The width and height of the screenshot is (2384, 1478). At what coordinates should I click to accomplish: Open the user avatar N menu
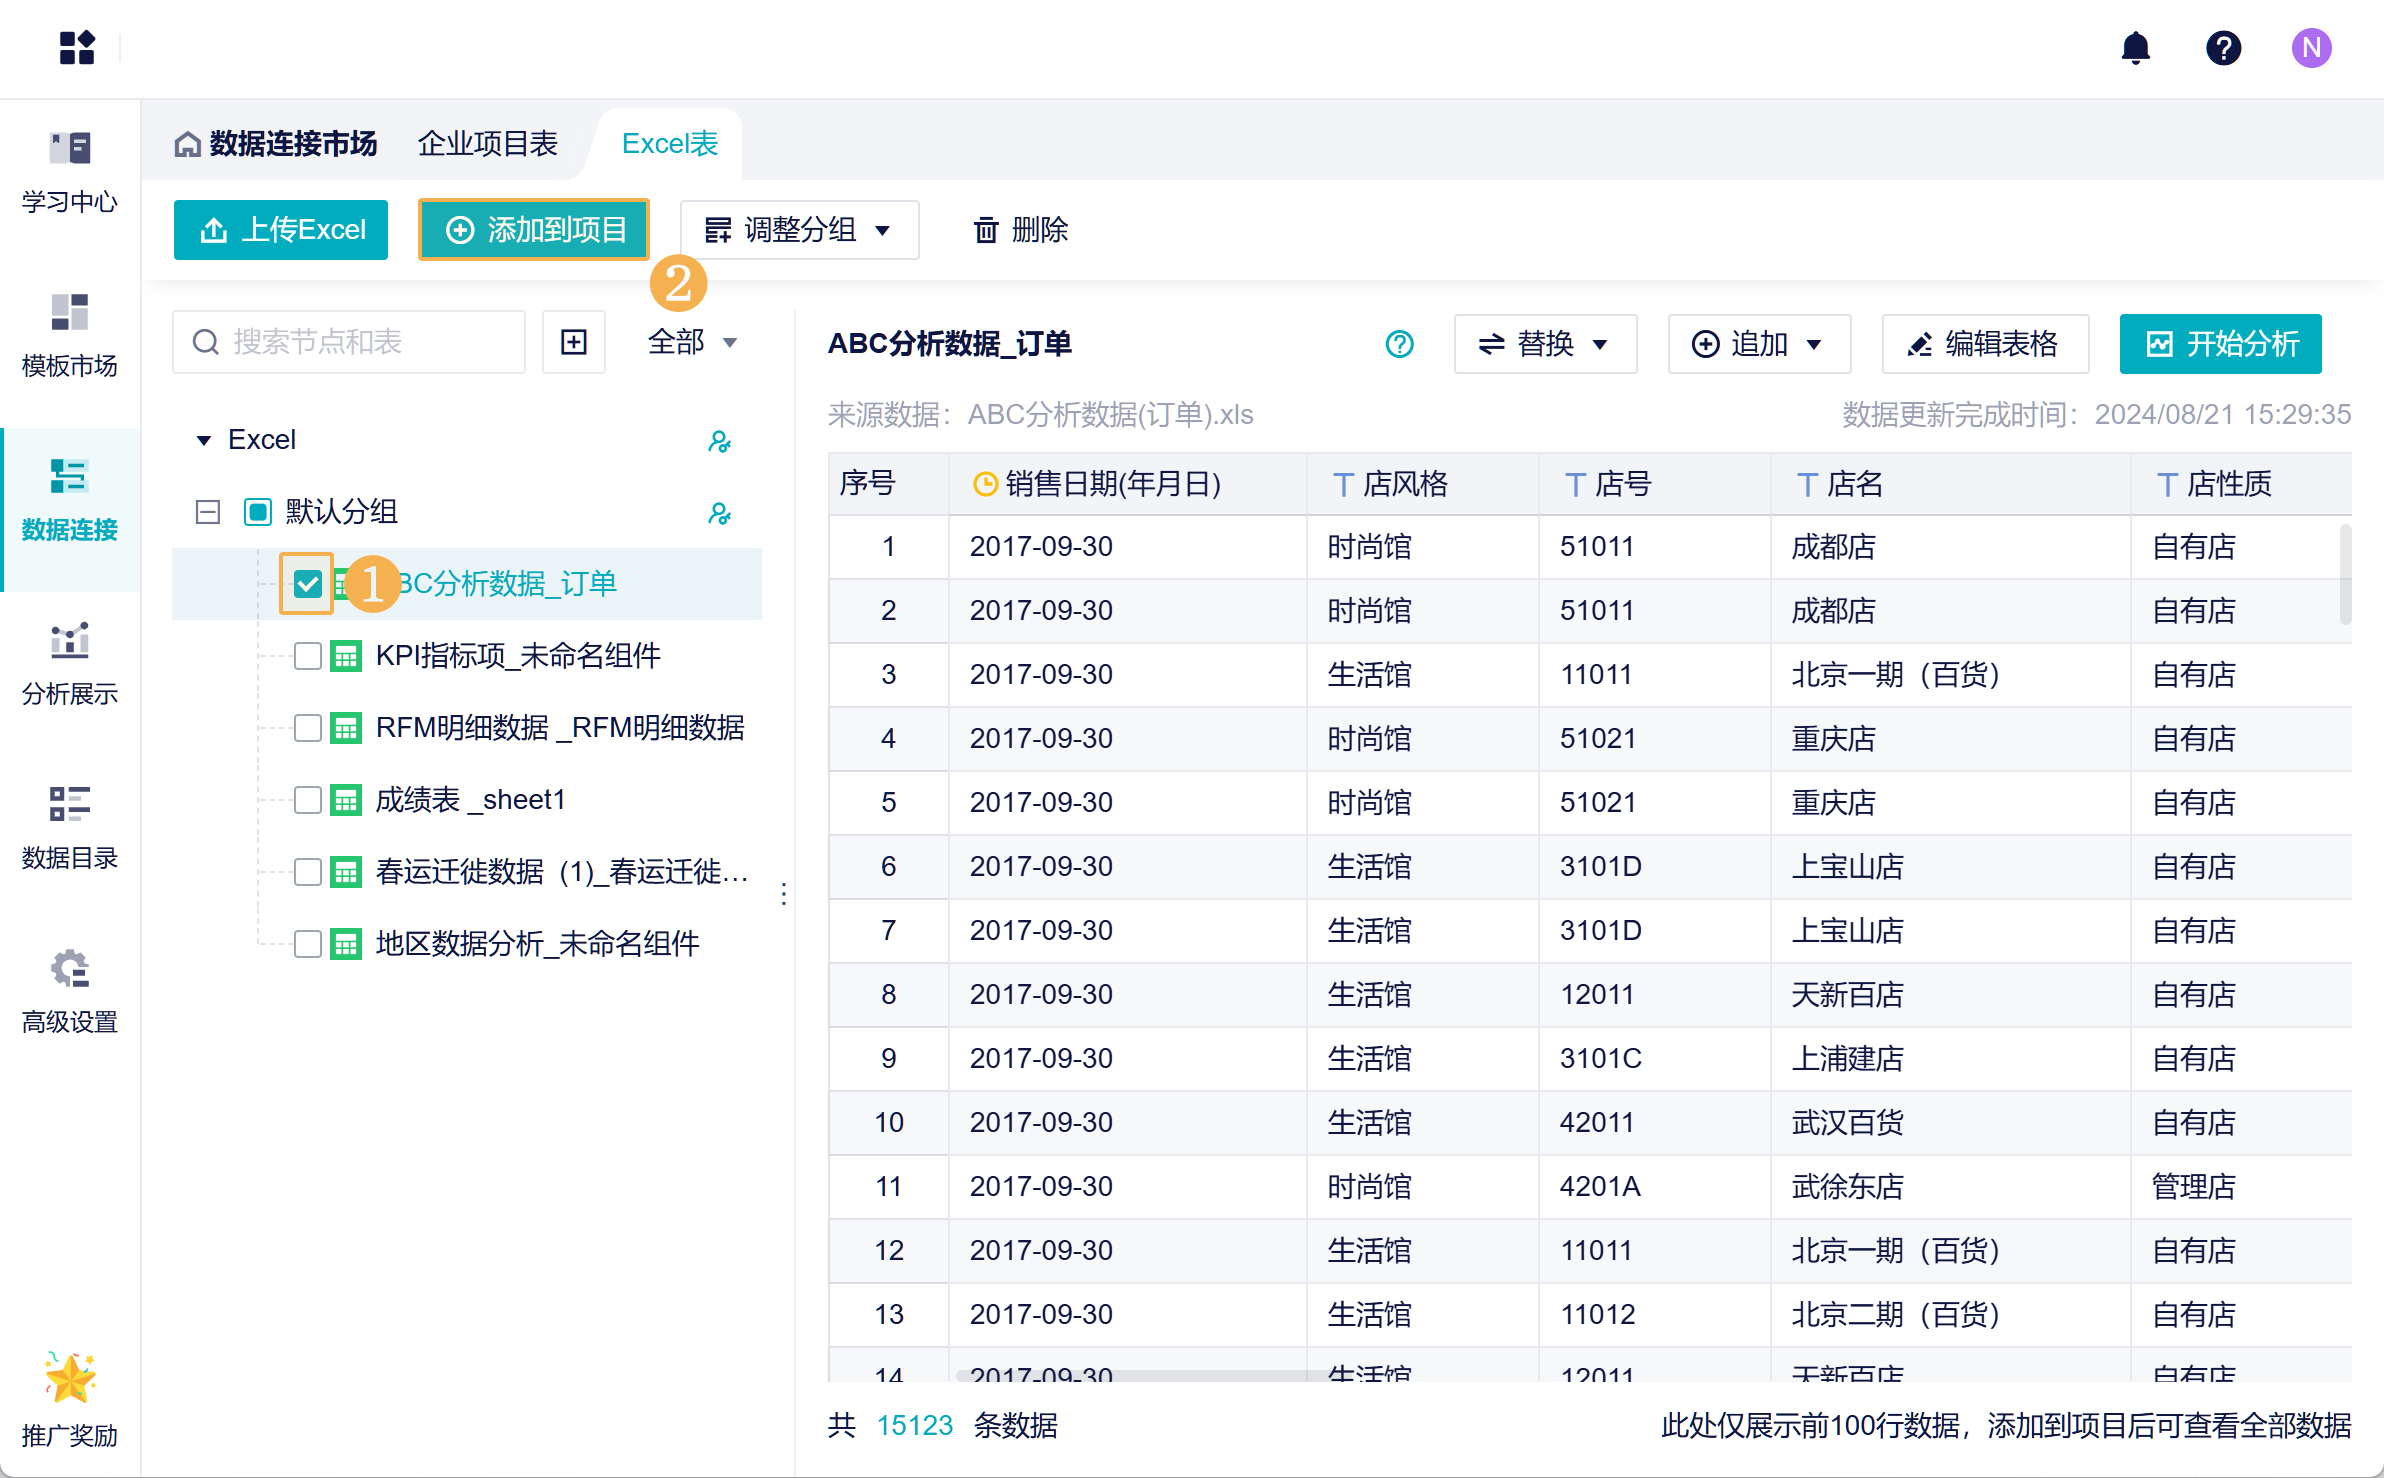click(x=2311, y=48)
